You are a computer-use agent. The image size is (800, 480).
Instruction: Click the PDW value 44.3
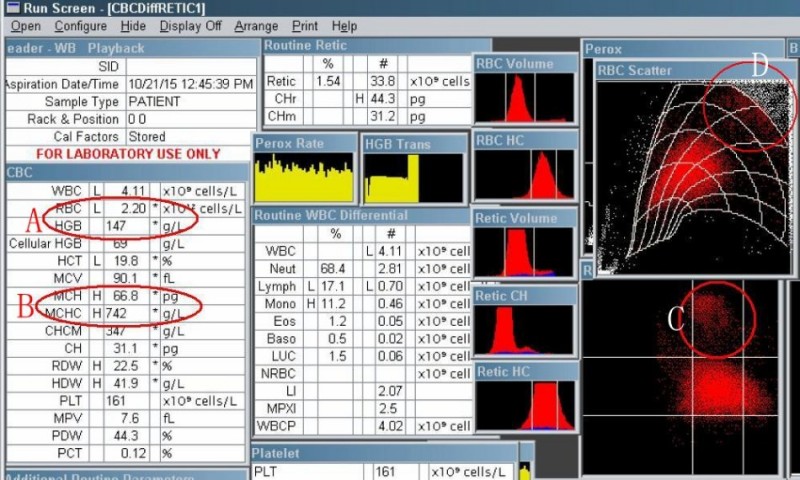[126, 436]
